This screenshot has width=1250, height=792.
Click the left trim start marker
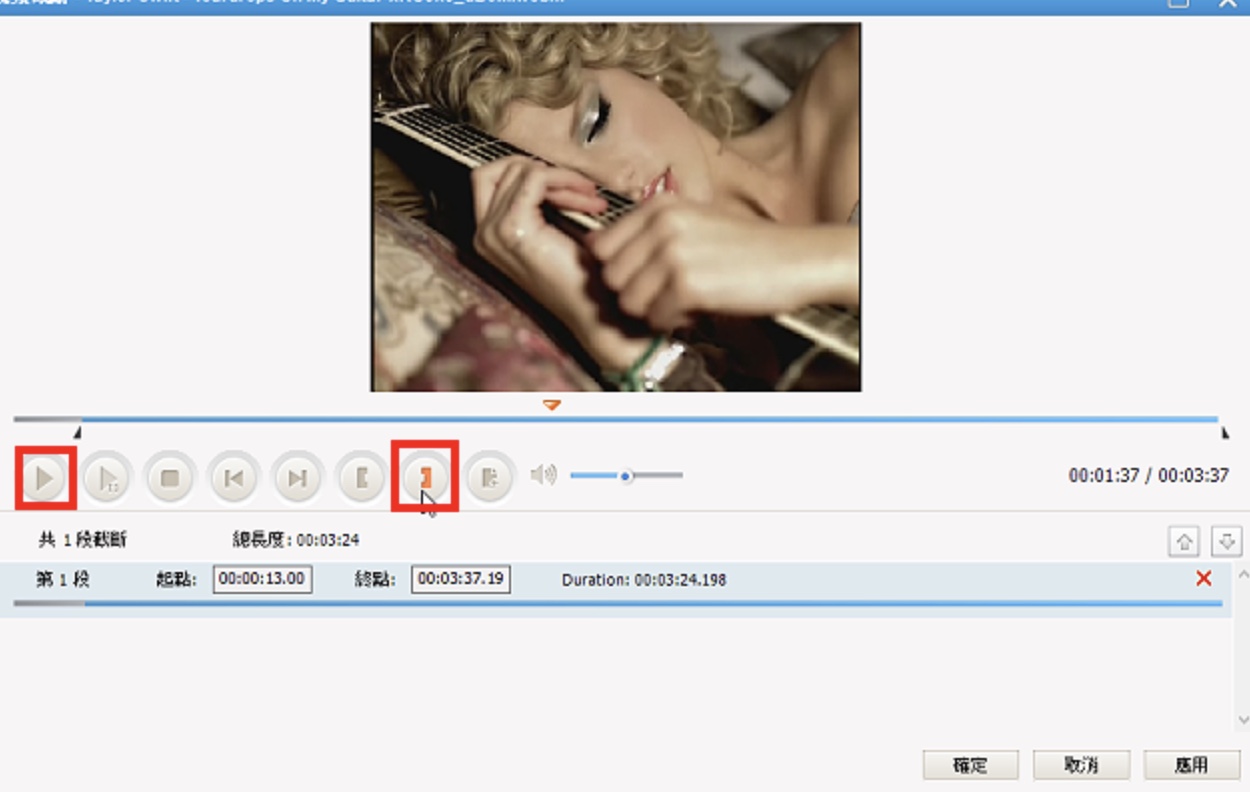pyautogui.click(x=78, y=432)
